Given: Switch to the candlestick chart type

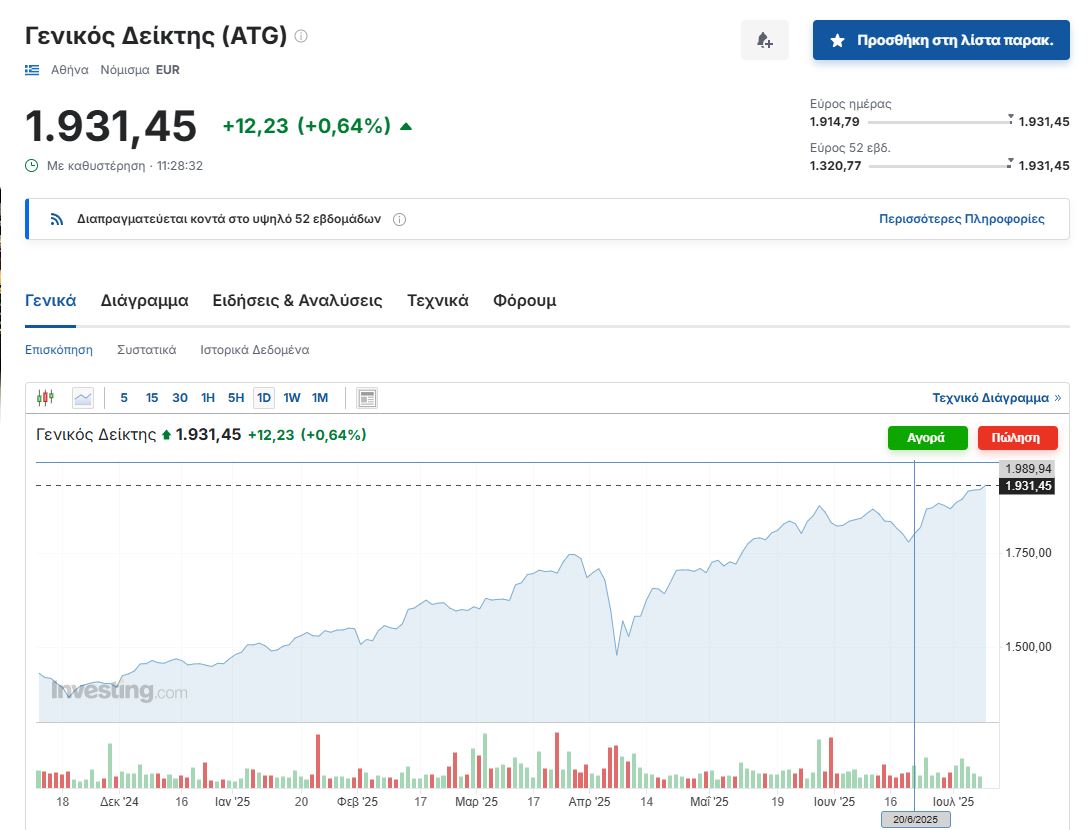Looking at the screenshot, I should tap(44, 398).
